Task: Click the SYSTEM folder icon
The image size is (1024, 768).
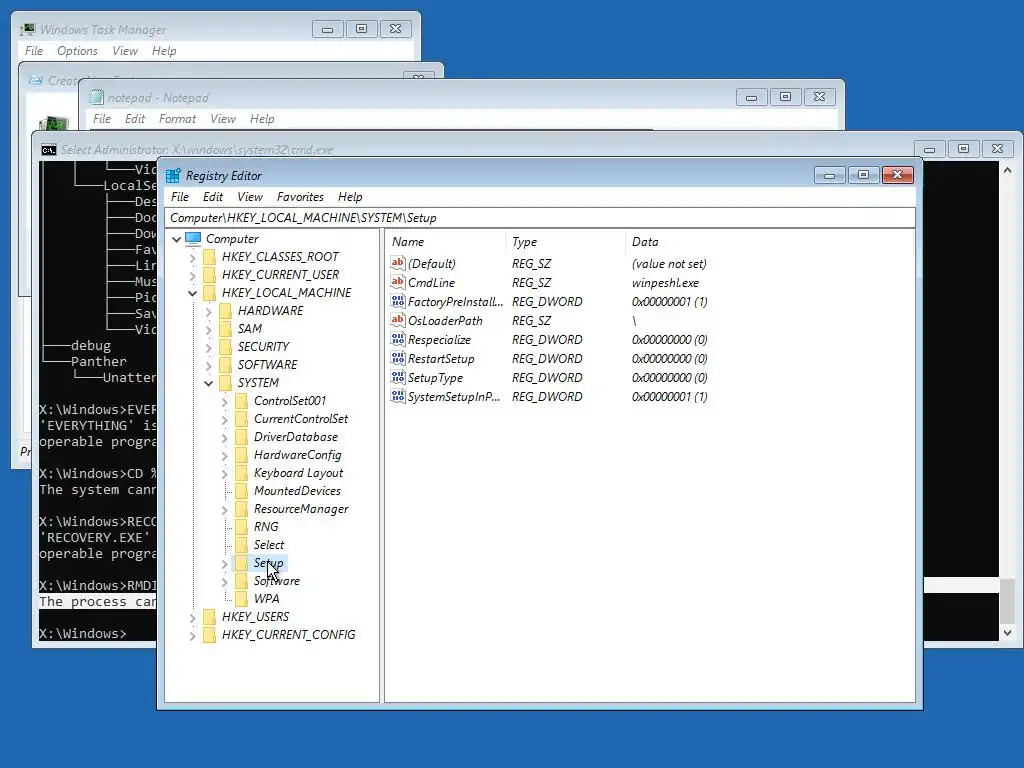Action: coord(225,383)
